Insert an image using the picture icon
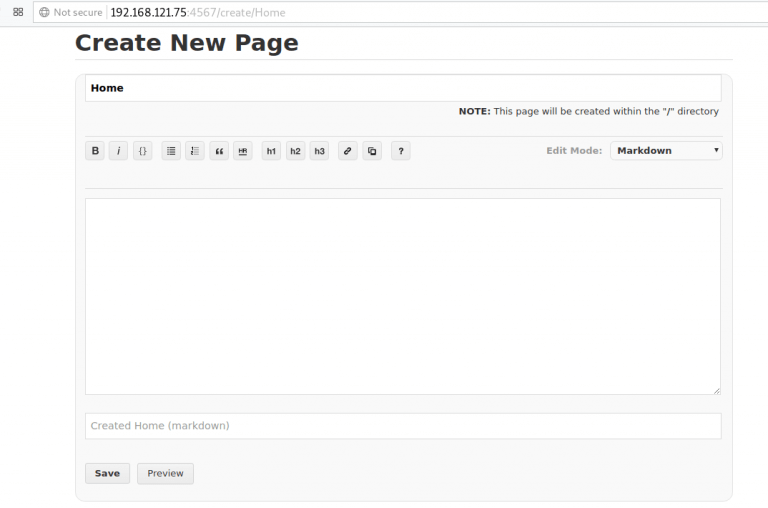The image size is (768, 508). coord(372,151)
